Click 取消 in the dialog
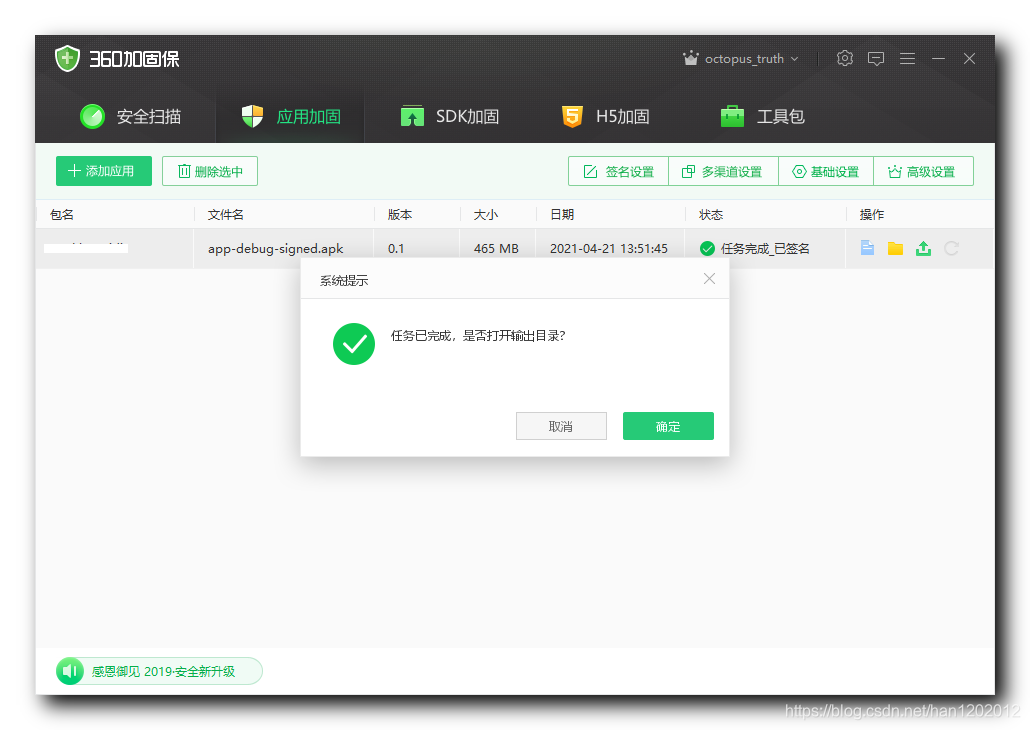Image resolution: width=1030 pixels, height=730 pixels. 561,426
